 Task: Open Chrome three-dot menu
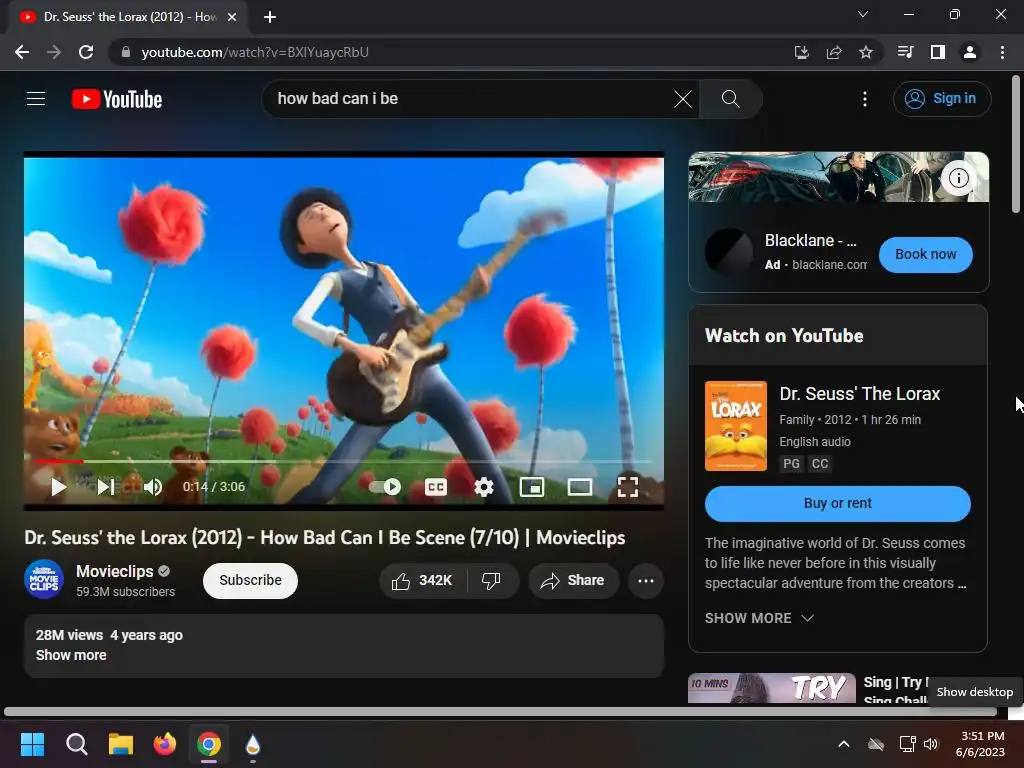point(1002,52)
